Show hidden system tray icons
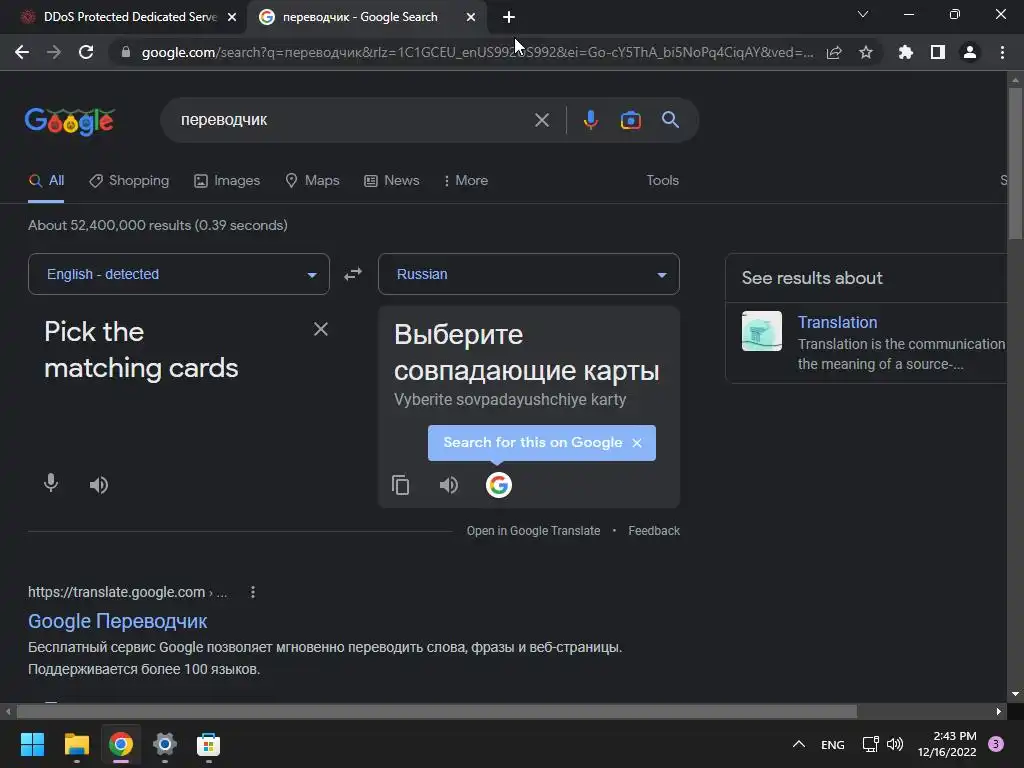The image size is (1024, 768). point(798,744)
